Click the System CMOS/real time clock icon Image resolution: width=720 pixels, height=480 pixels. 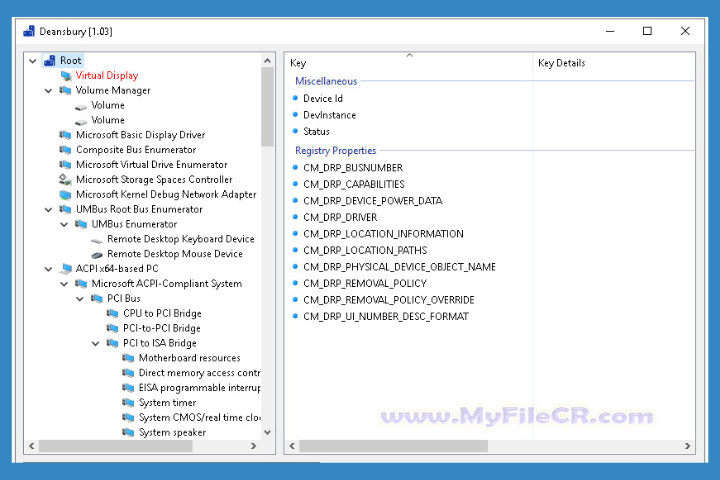(x=128, y=418)
